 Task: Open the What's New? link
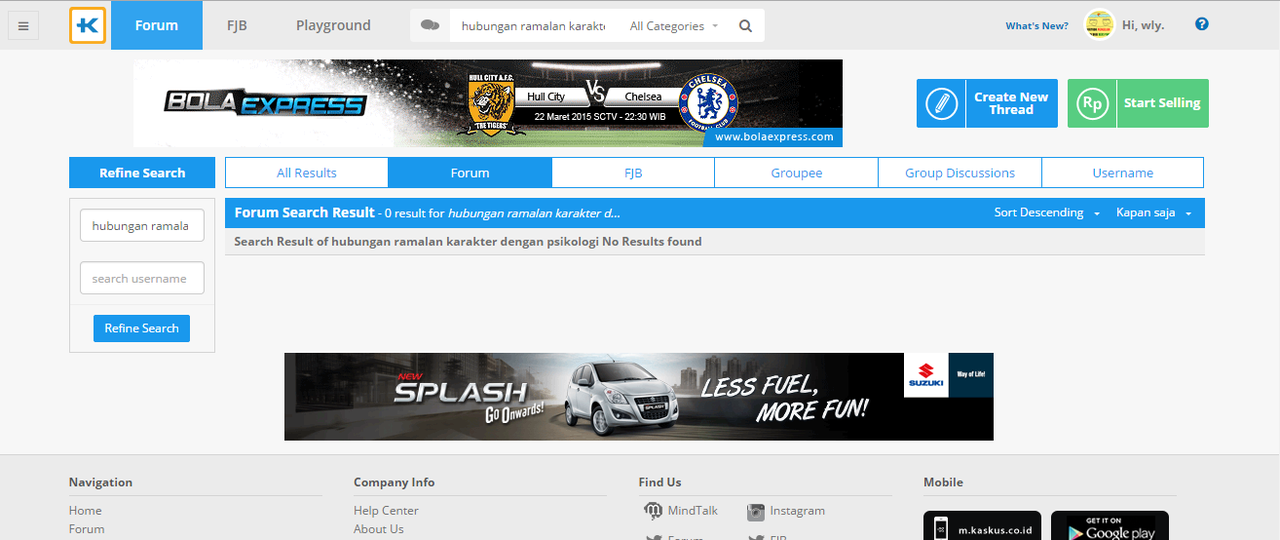1037,26
